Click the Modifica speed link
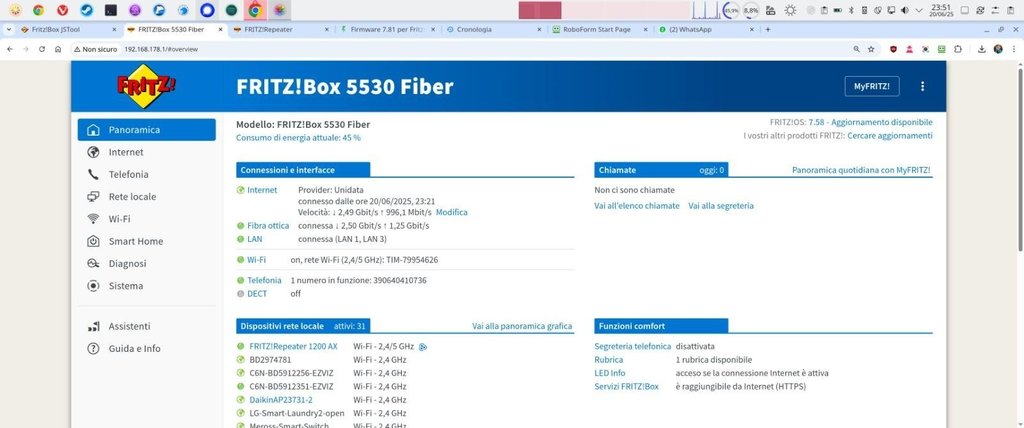 click(x=451, y=212)
